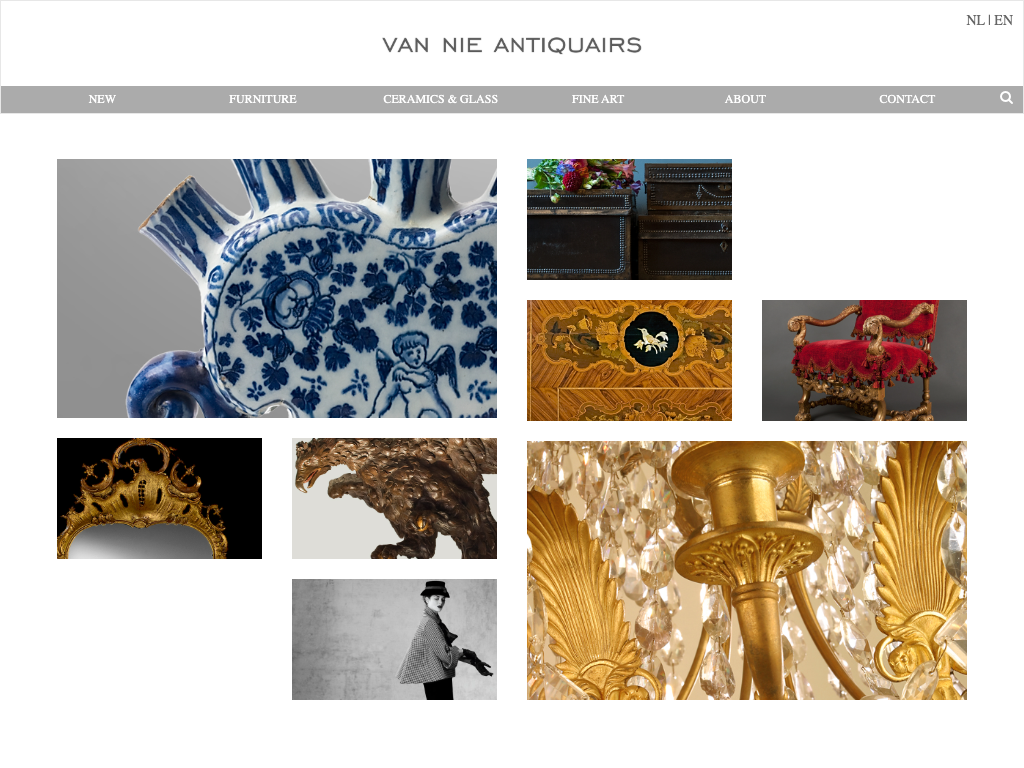Click the Van Nie Antiquairs logo
The height and width of the screenshot is (768, 1024).
pyautogui.click(x=512, y=45)
